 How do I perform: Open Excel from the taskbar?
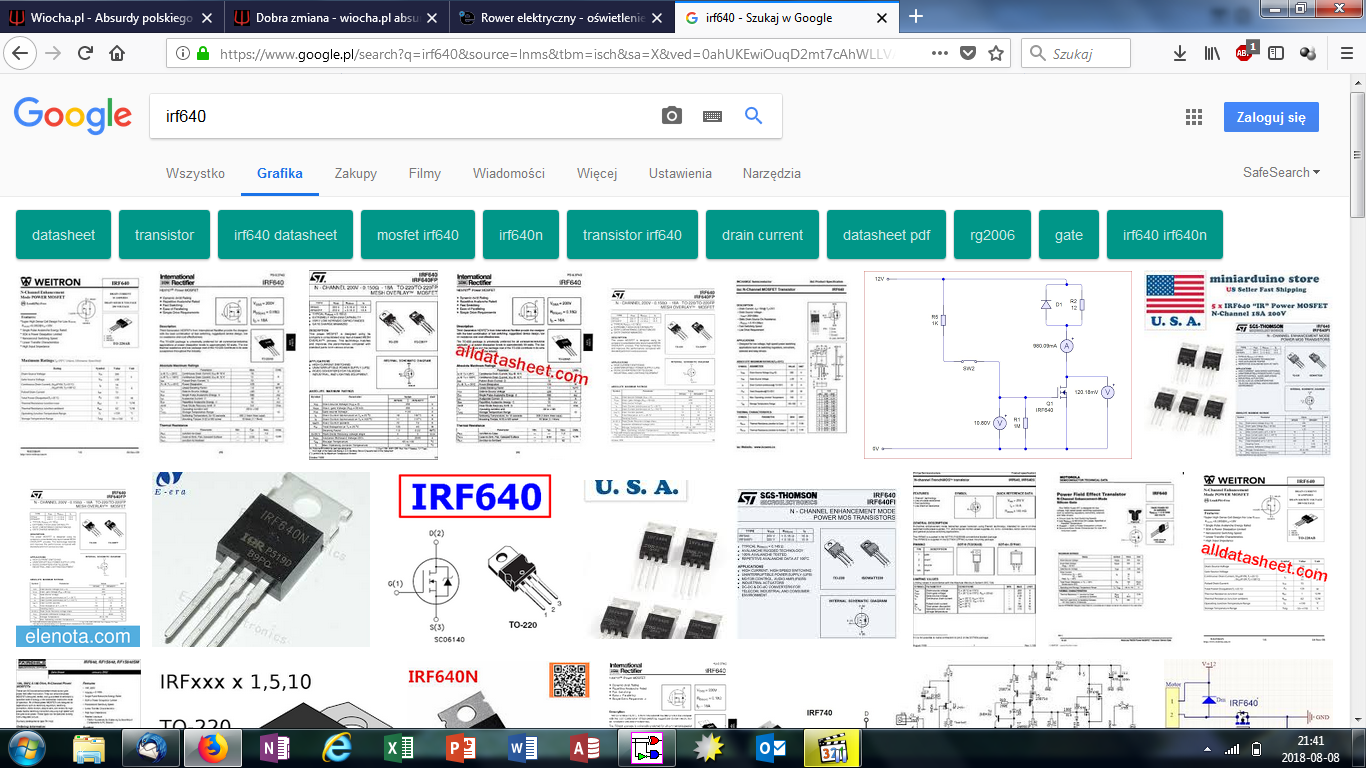coord(399,748)
